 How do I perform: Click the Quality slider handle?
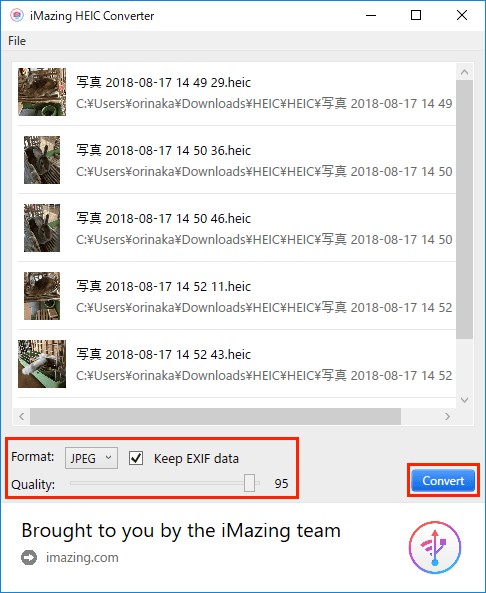click(x=249, y=483)
